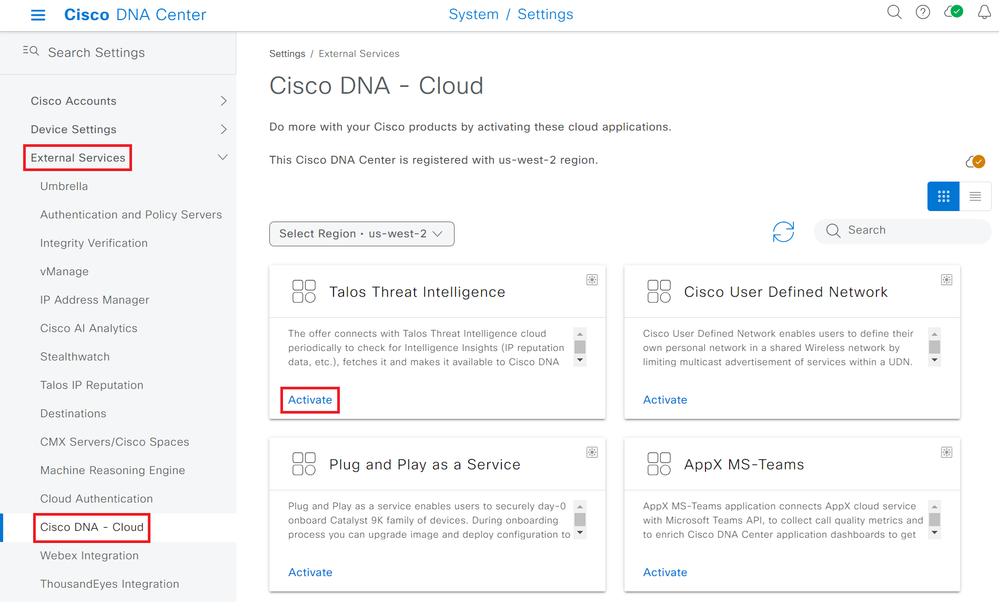Screen dimensions: 999x602
Task: Collapse the External Services section chevron
Action: (x=222, y=157)
